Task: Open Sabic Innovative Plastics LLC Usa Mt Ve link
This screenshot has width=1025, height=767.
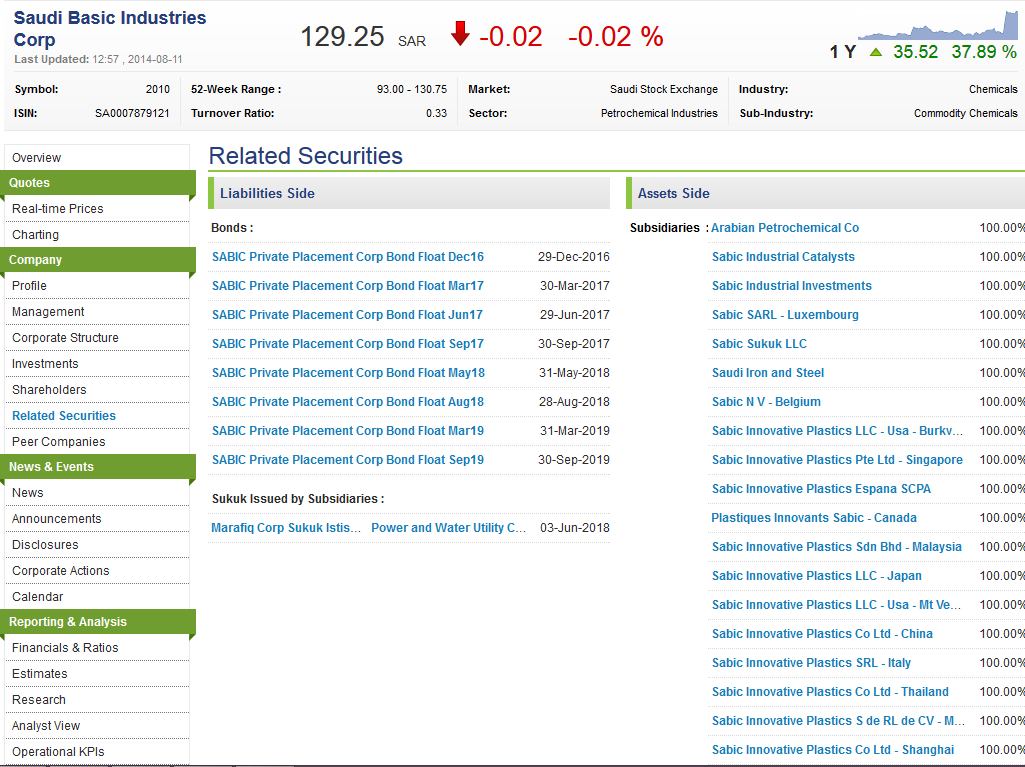Action: click(x=837, y=605)
